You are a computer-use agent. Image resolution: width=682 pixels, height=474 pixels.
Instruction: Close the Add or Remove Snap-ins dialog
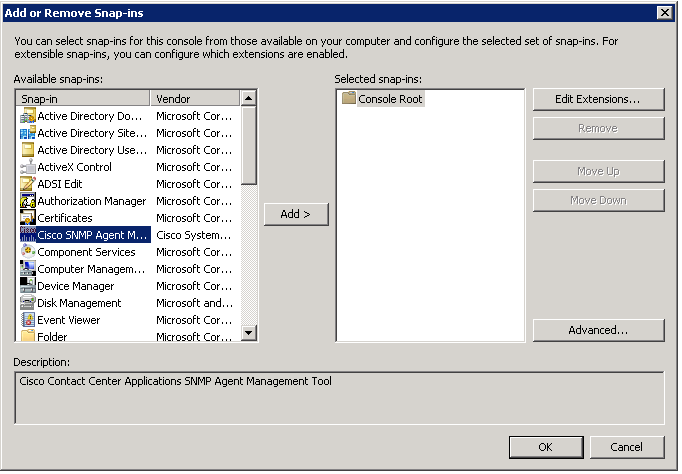[665, 13]
